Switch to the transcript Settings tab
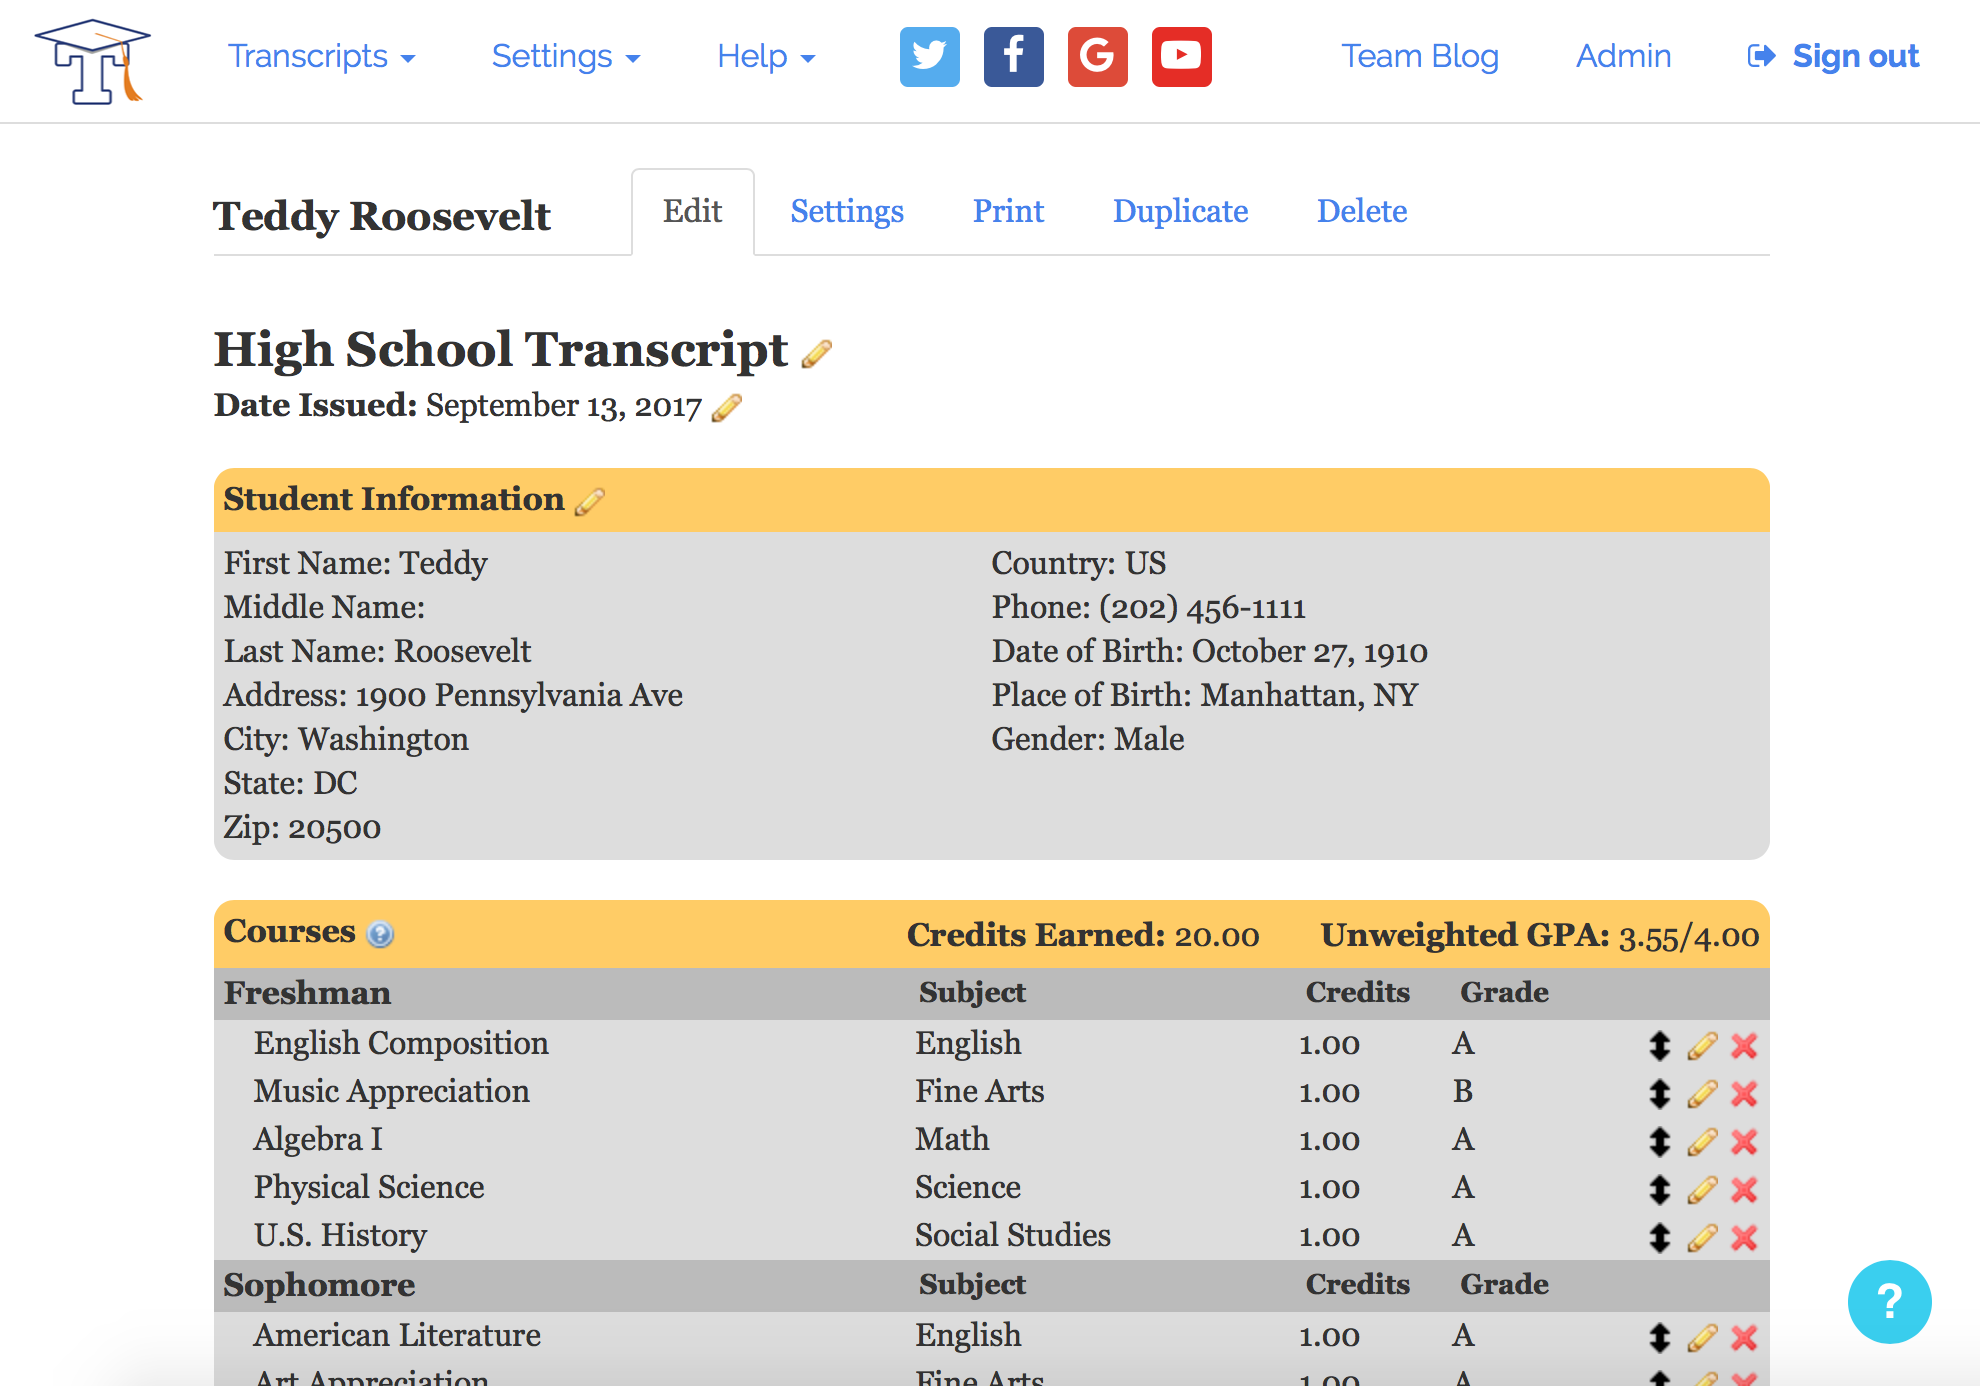 click(847, 212)
